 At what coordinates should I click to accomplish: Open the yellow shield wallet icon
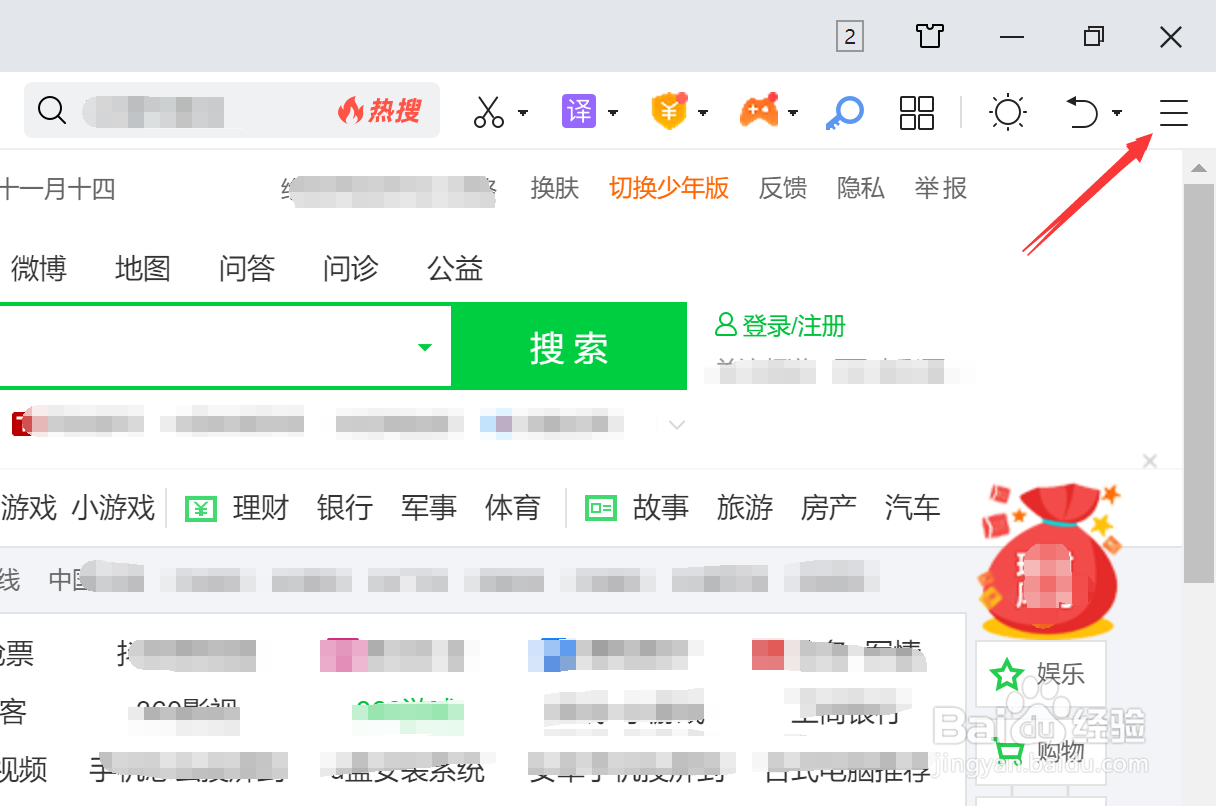tap(668, 112)
